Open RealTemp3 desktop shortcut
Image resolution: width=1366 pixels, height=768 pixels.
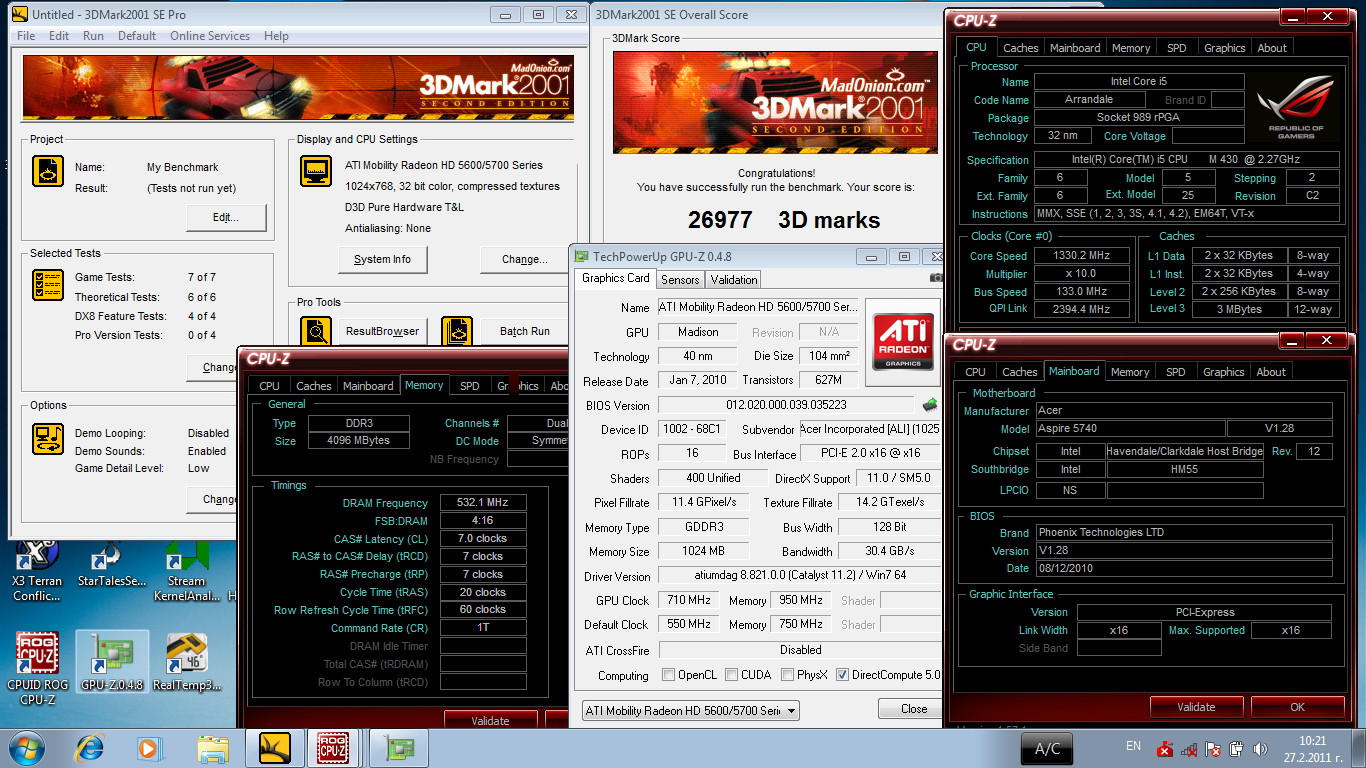click(x=187, y=662)
